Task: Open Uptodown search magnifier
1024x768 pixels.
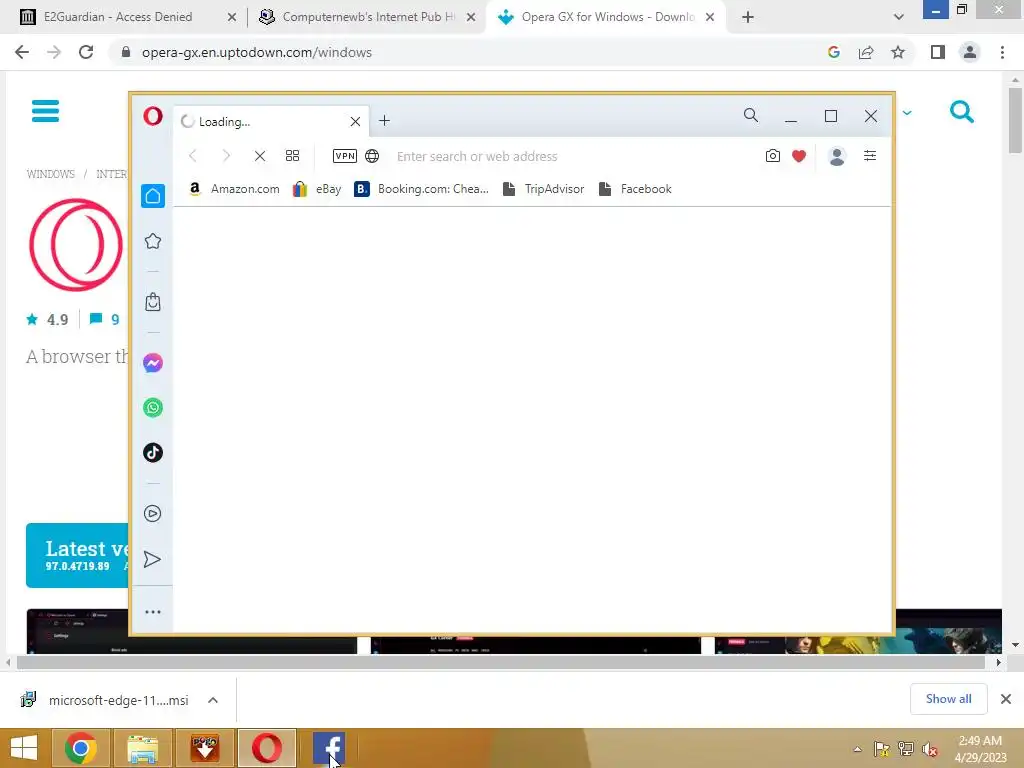Action: coord(962,112)
